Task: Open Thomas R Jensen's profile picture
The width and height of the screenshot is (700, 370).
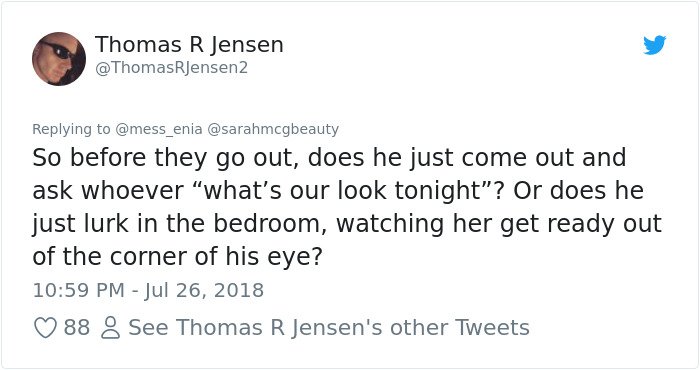Action: [x=59, y=58]
